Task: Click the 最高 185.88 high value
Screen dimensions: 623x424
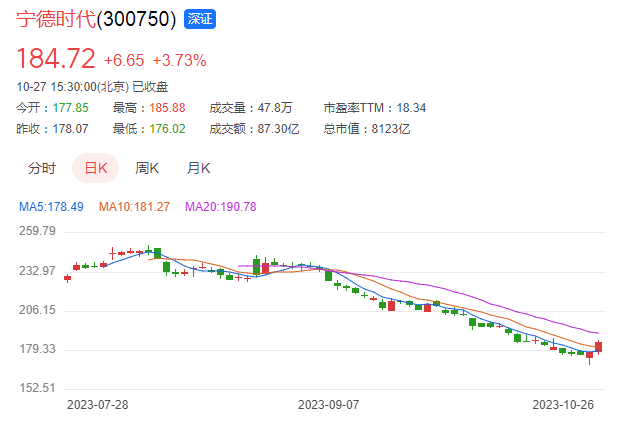Action: 149,108
